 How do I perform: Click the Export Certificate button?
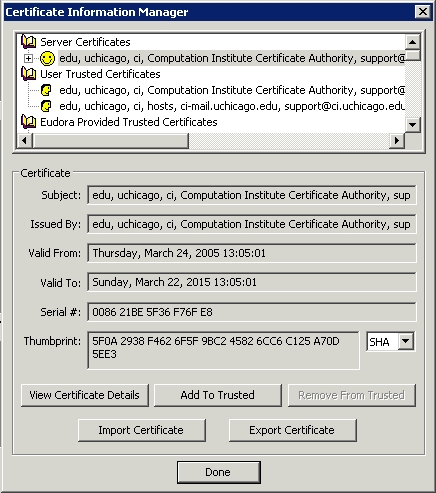tap(292, 430)
